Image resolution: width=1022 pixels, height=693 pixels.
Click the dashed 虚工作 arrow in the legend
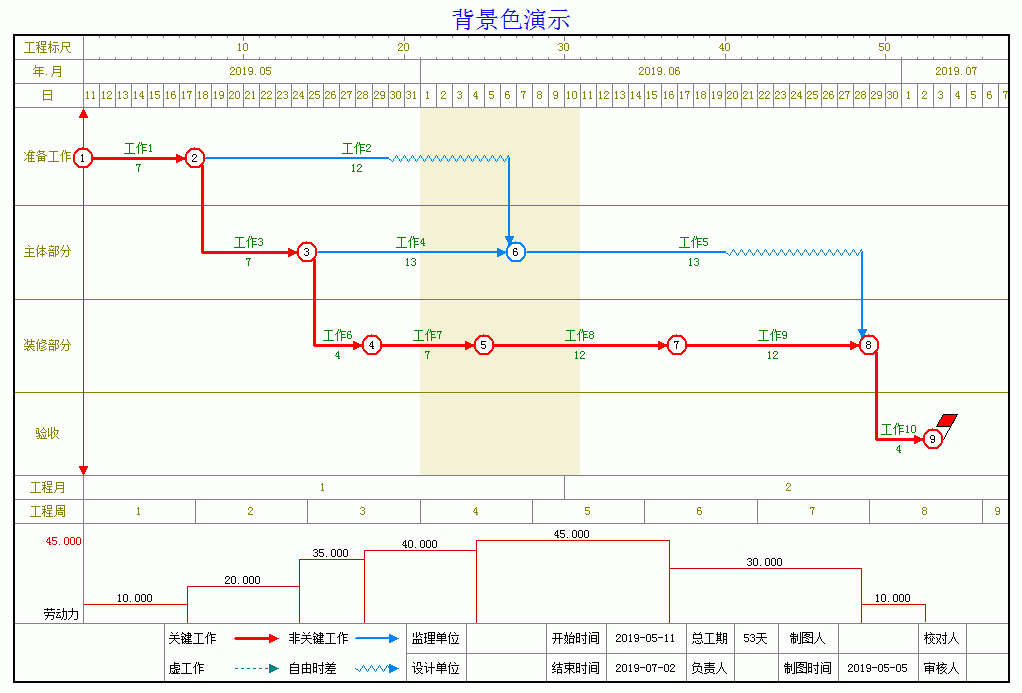tap(256, 668)
